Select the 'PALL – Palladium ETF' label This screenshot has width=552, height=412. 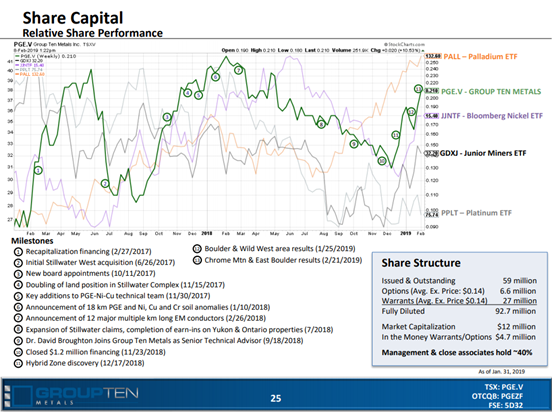480,56
